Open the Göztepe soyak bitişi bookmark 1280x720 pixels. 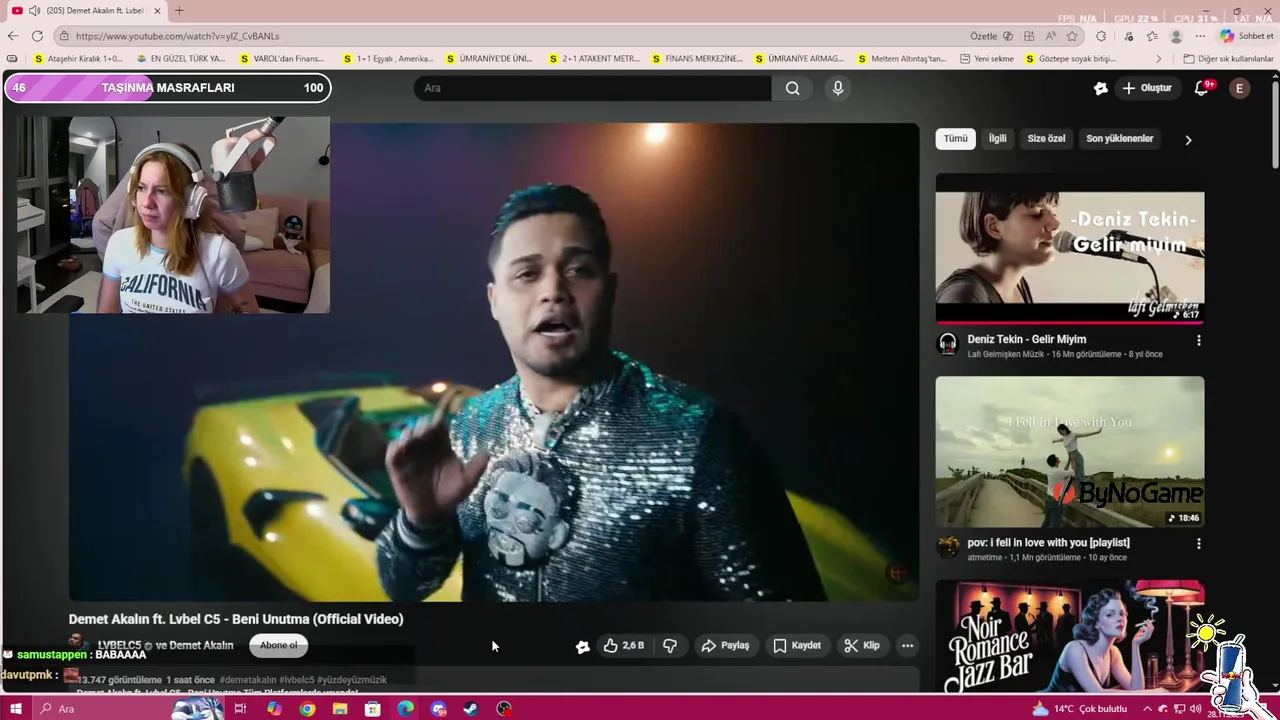point(1070,59)
